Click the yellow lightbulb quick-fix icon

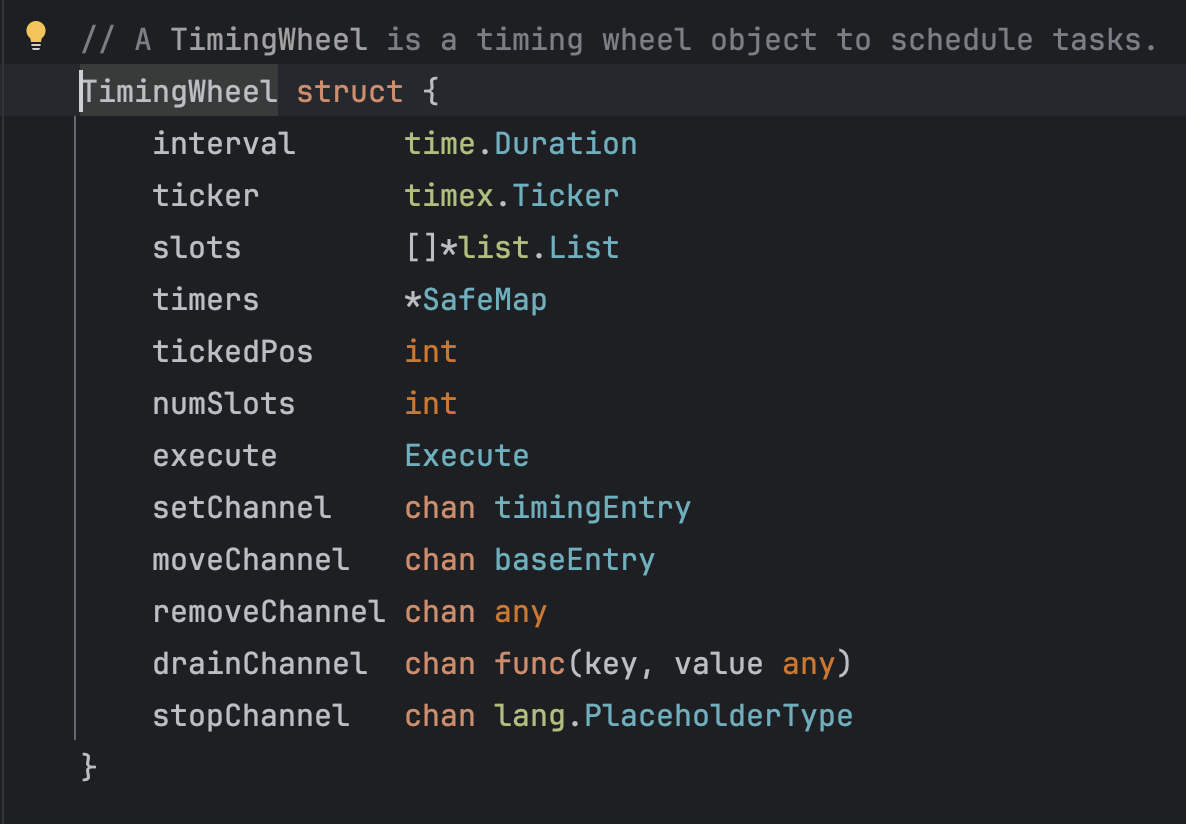click(36, 37)
